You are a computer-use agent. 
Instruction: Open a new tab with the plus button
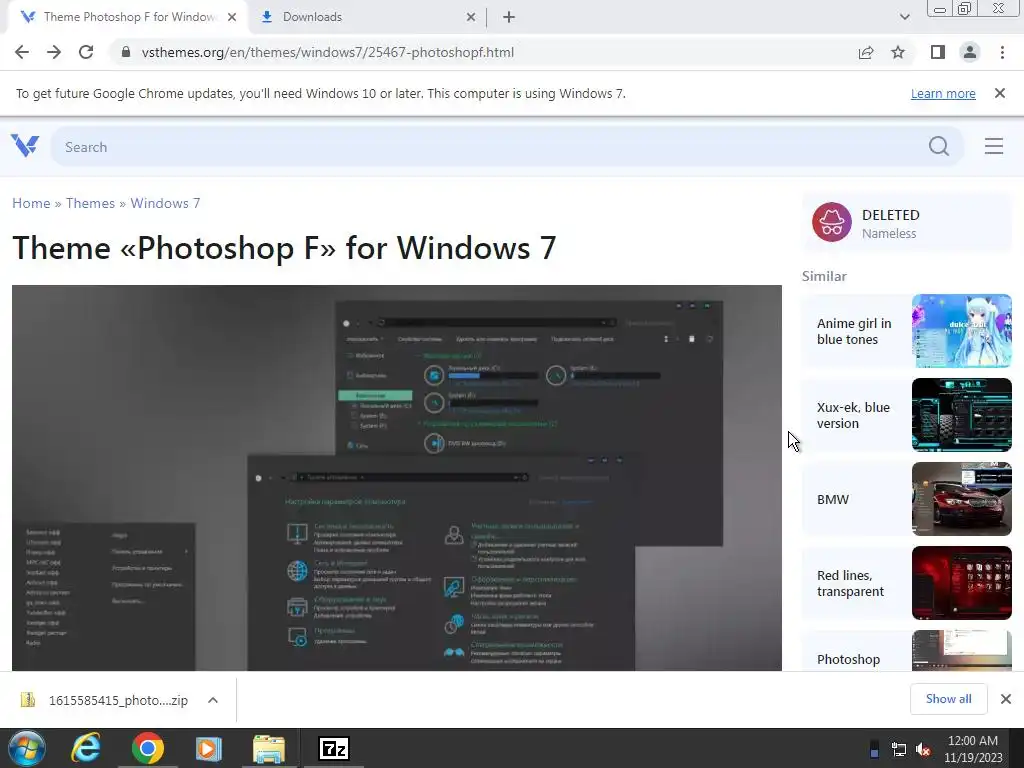point(509,17)
